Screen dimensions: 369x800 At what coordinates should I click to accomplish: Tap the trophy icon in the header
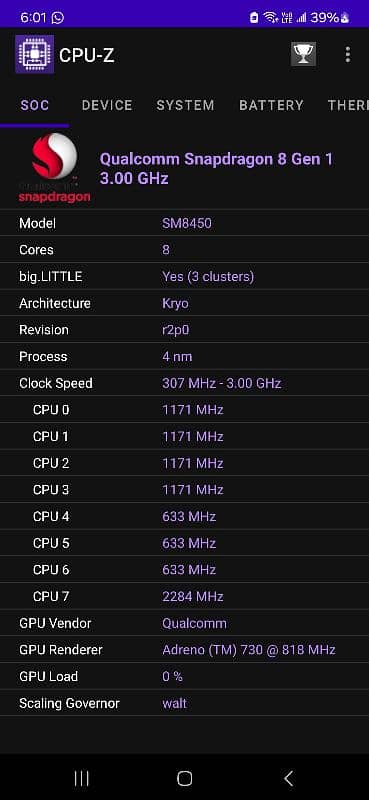pyautogui.click(x=304, y=54)
